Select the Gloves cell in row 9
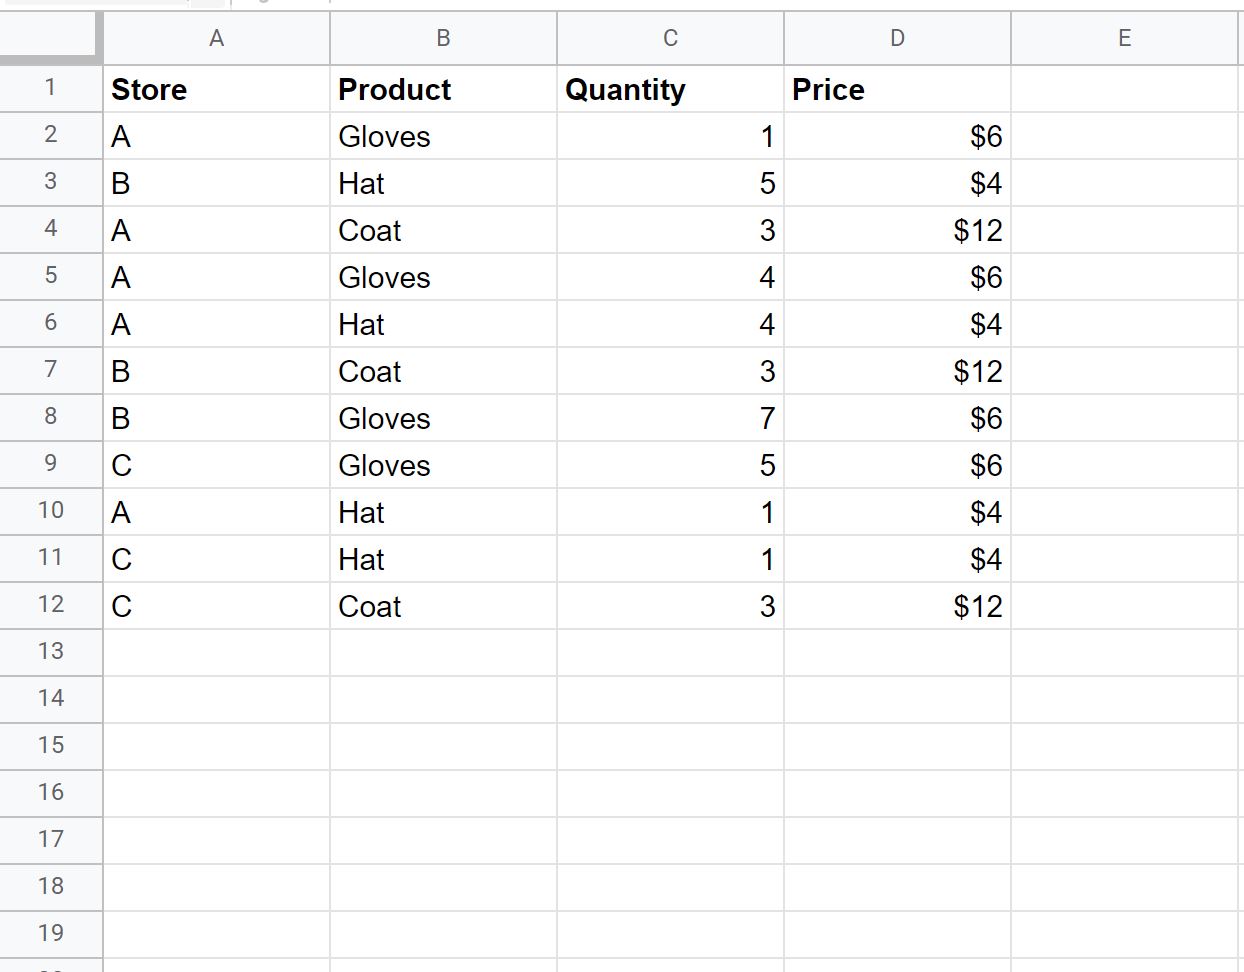Image resolution: width=1244 pixels, height=972 pixels. (x=443, y=465)
